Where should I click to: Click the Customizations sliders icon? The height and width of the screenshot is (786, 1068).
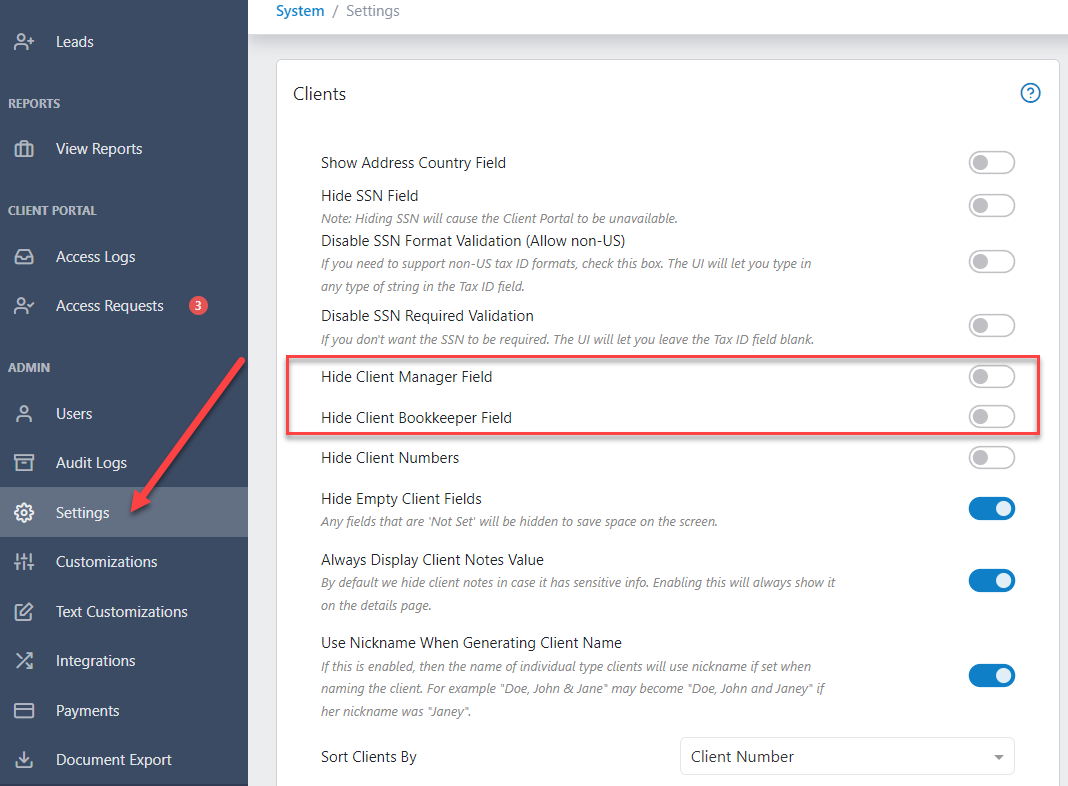(24, 562)
